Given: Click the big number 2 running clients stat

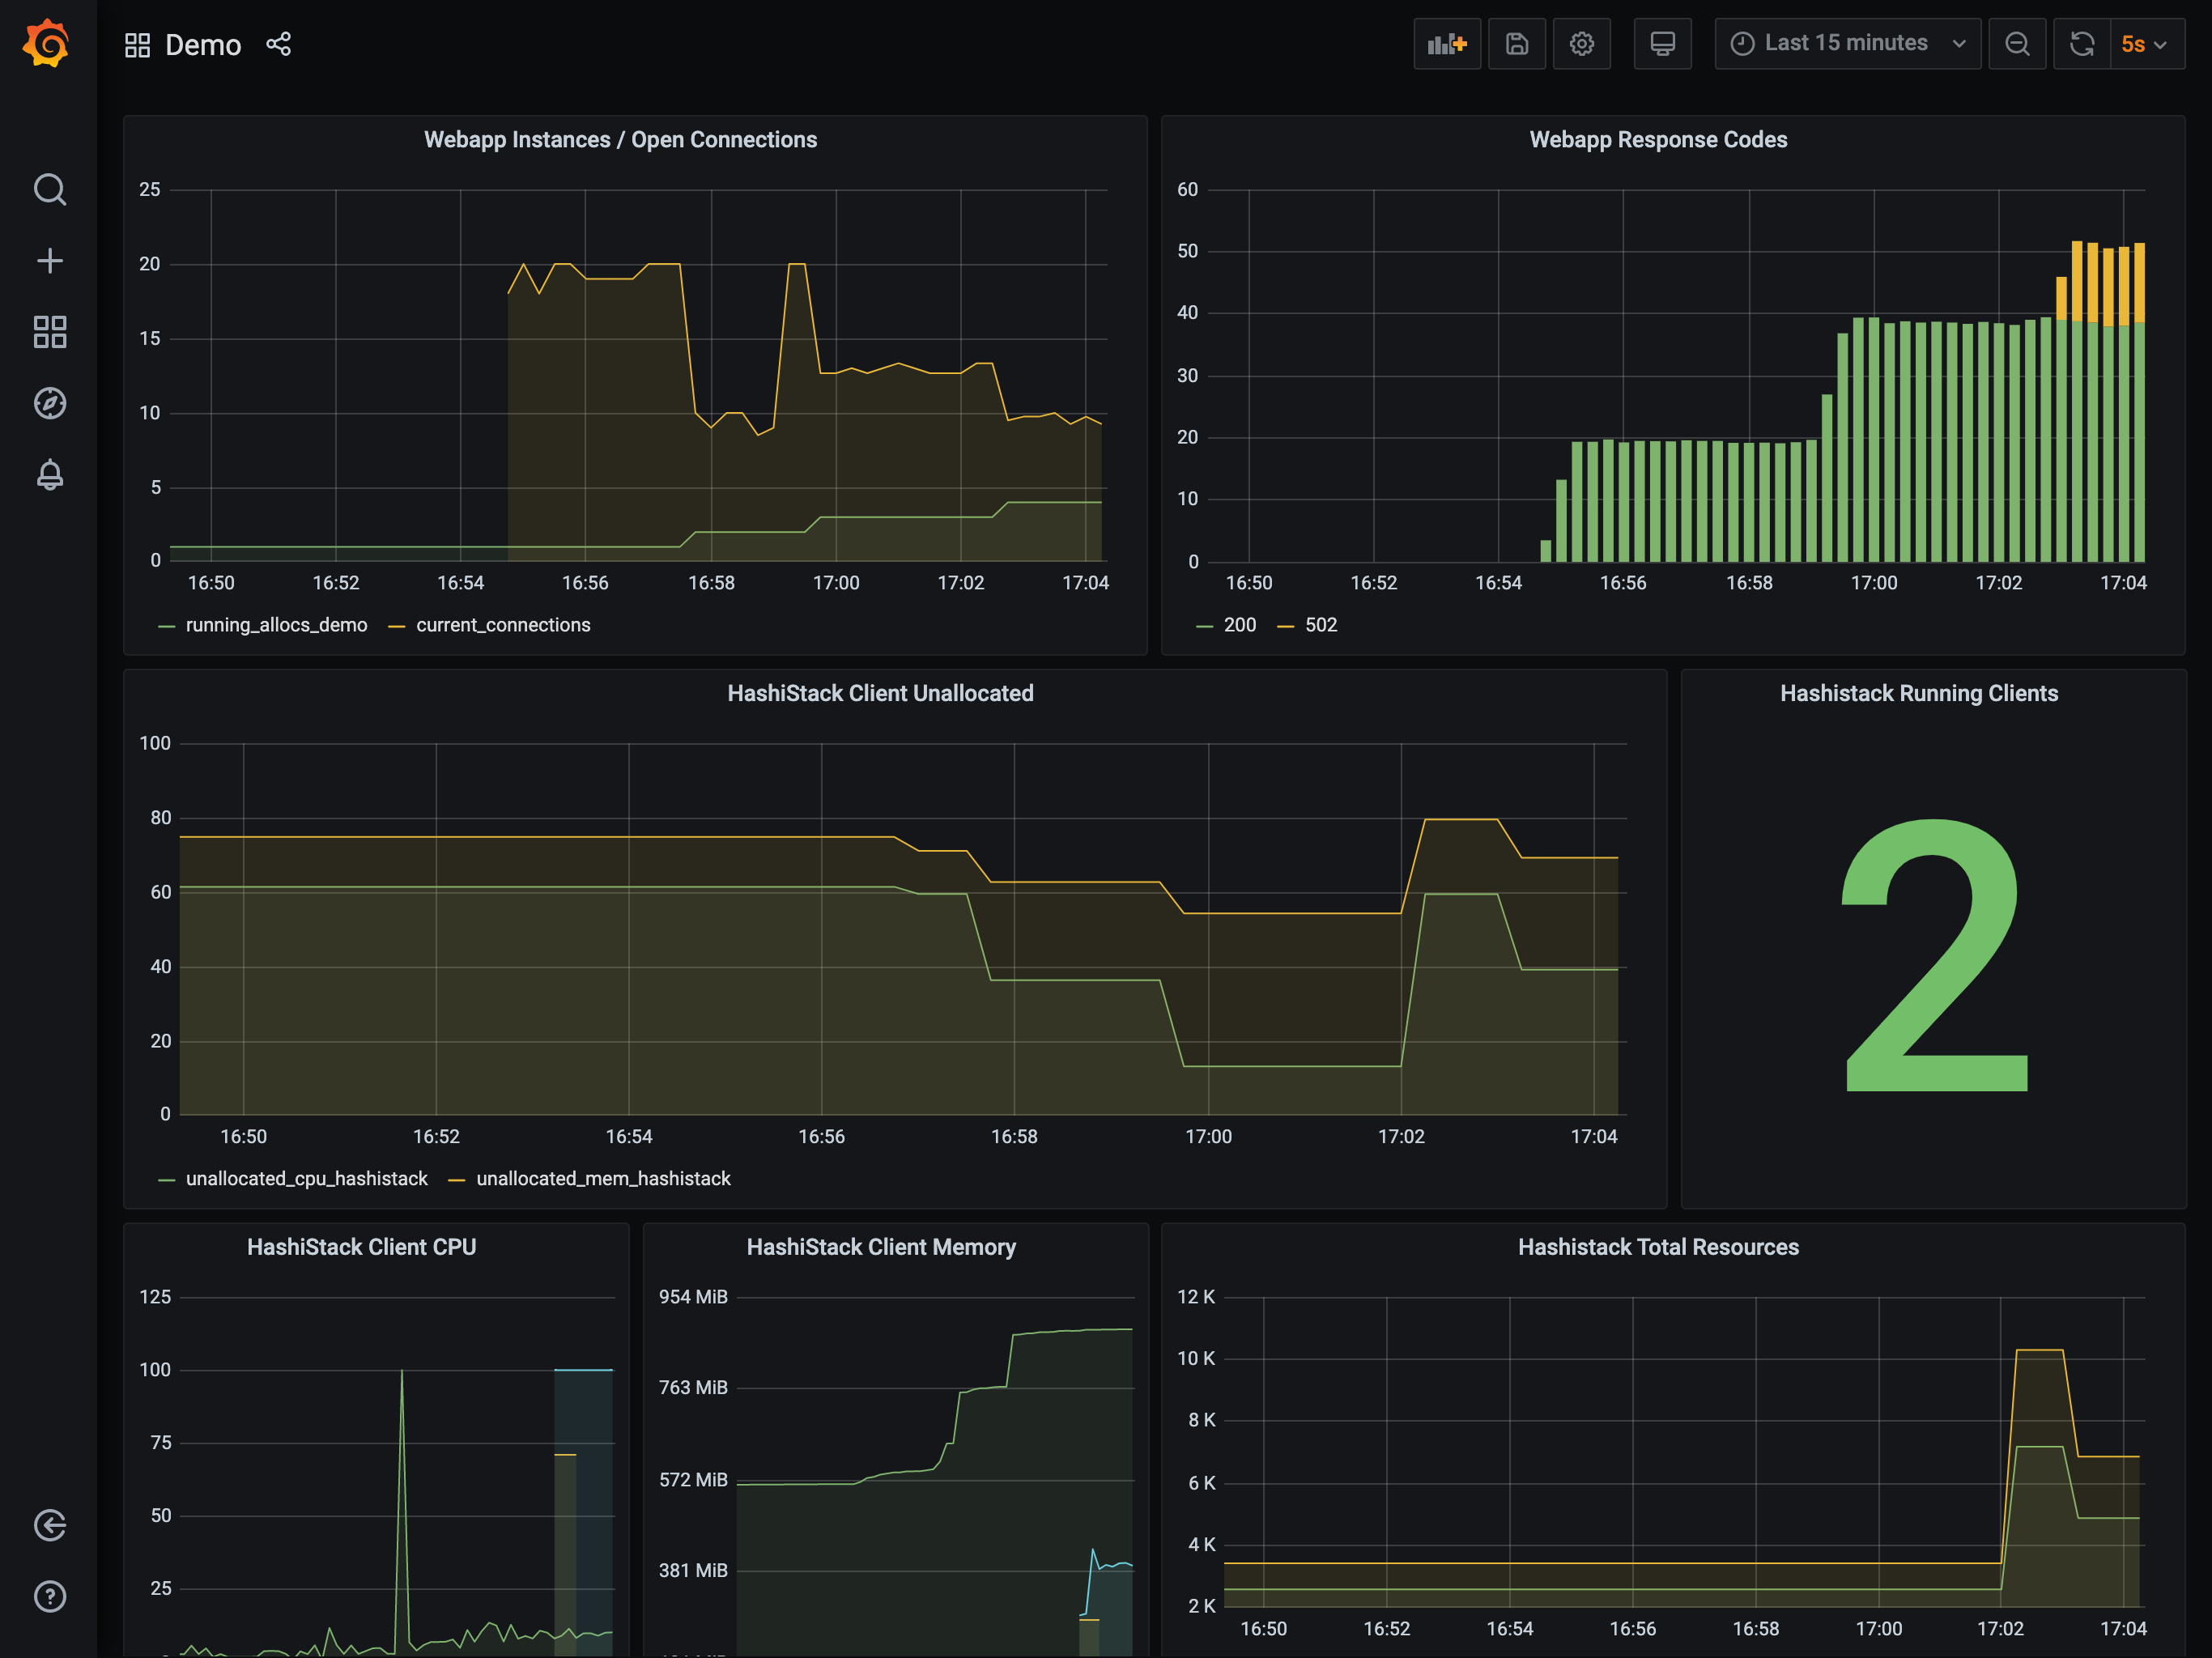Looking at the screenshot, I should [1935, 954].
